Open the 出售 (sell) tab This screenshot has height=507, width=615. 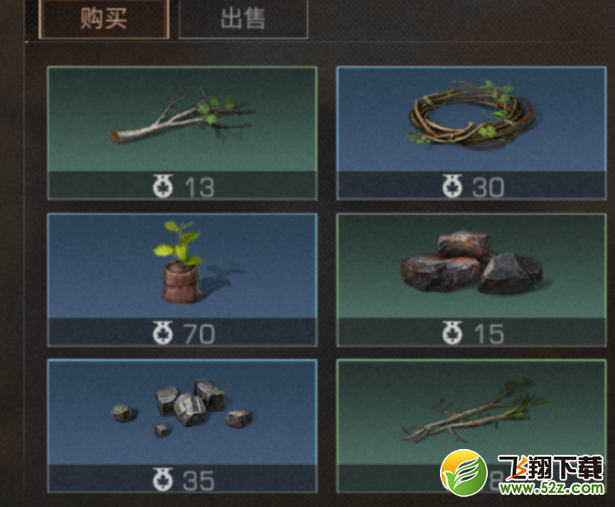[x=243, y=19]
